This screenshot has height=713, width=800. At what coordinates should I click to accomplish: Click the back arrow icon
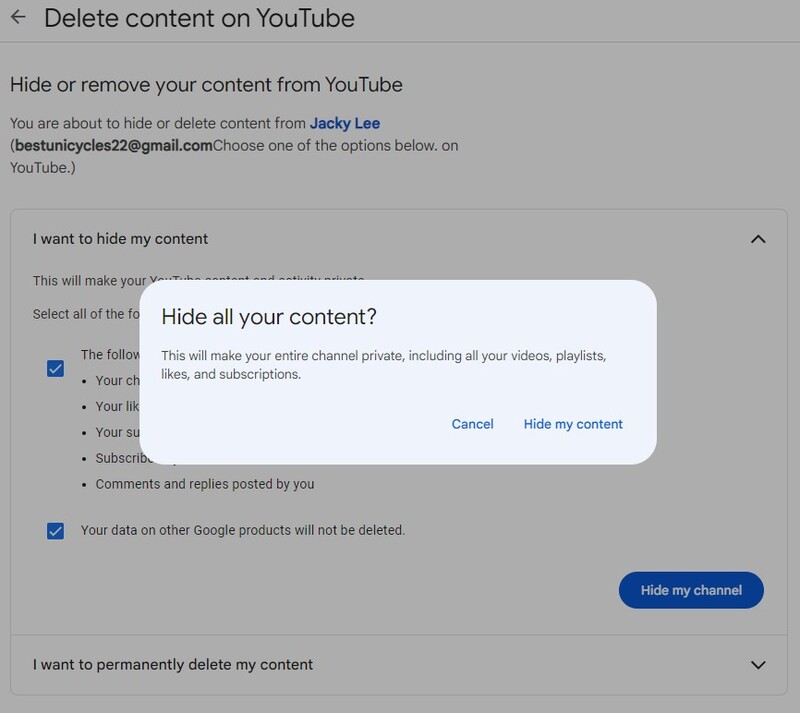[18, 18]
